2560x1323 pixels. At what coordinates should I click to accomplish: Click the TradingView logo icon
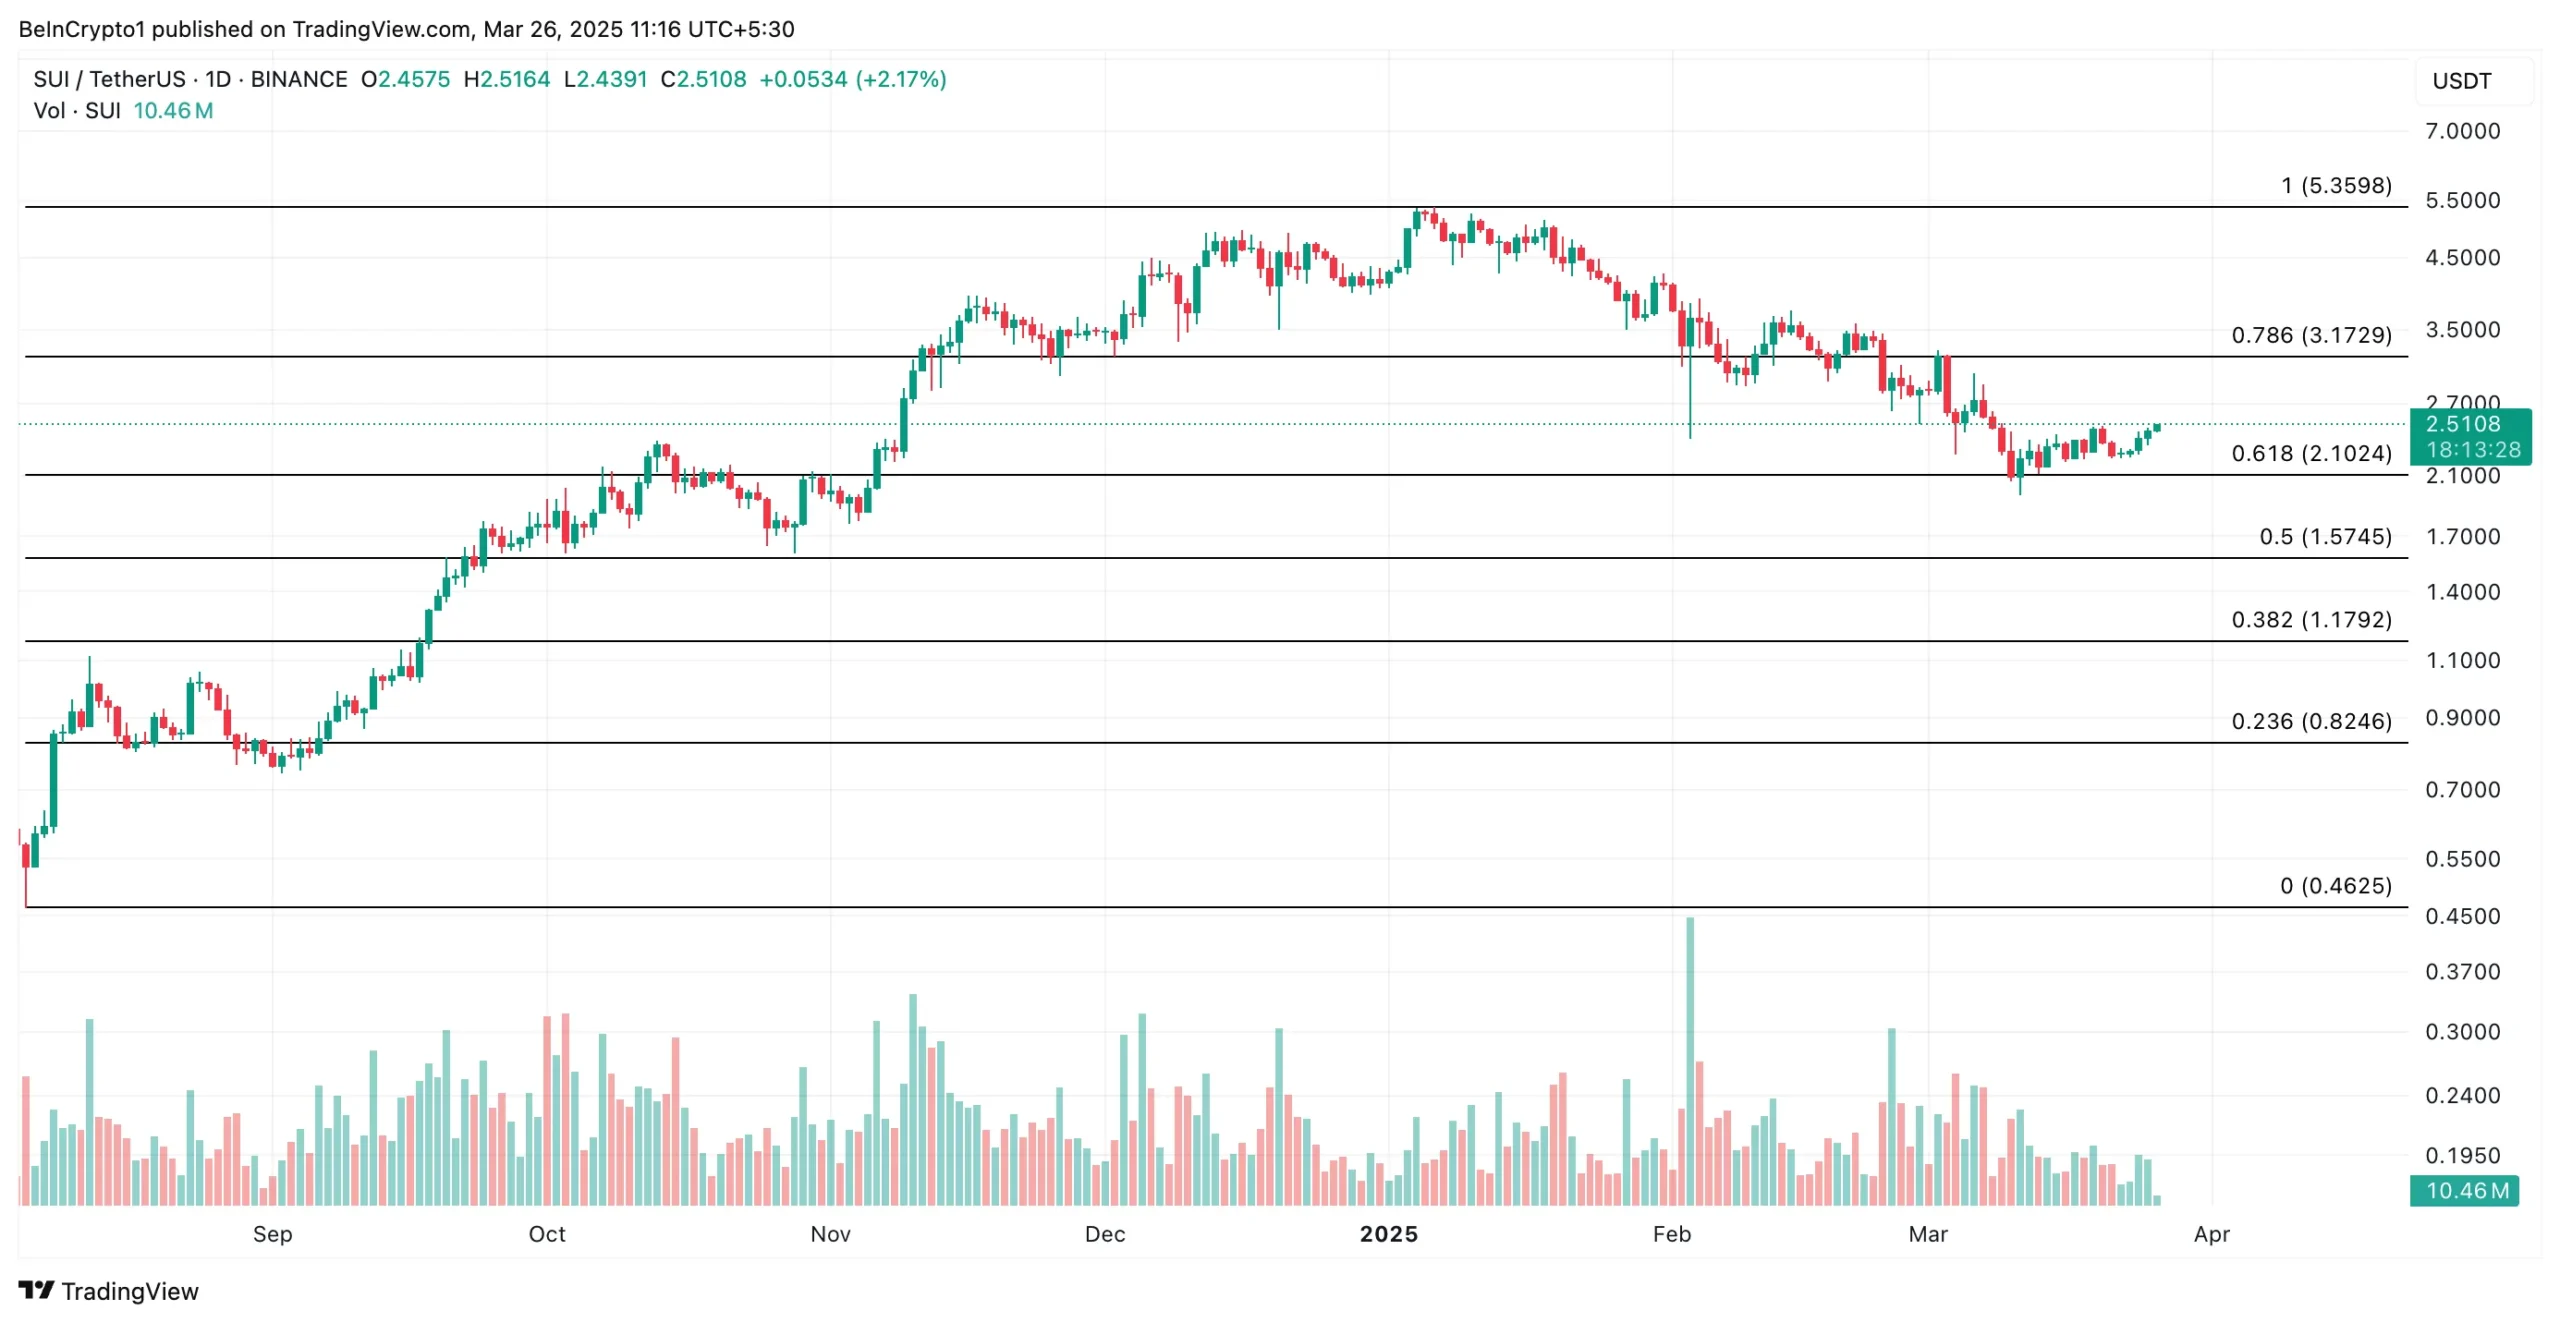point(36,1290)
